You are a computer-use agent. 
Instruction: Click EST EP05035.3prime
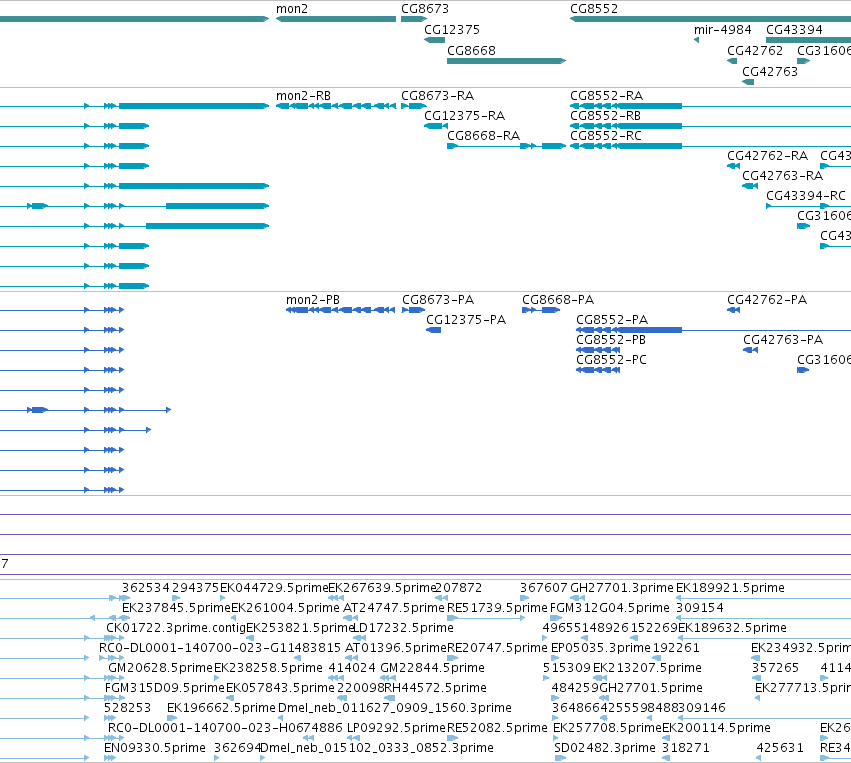[600, 648]
